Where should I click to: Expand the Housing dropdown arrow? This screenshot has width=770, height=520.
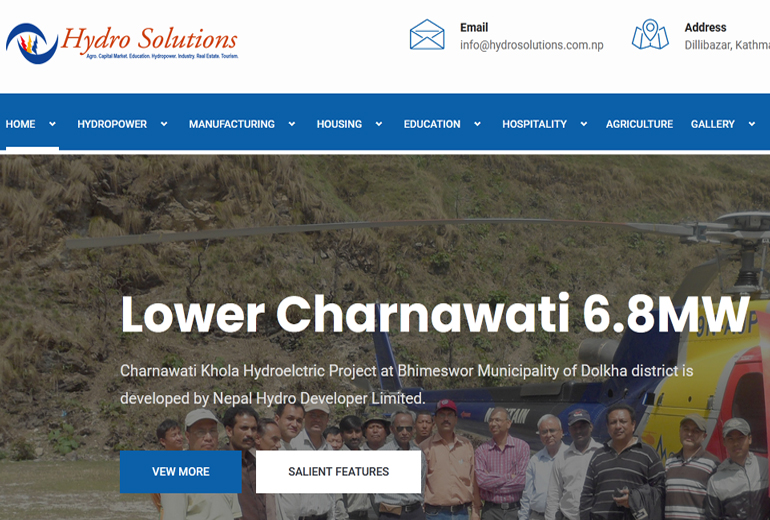tap(379, 124)
